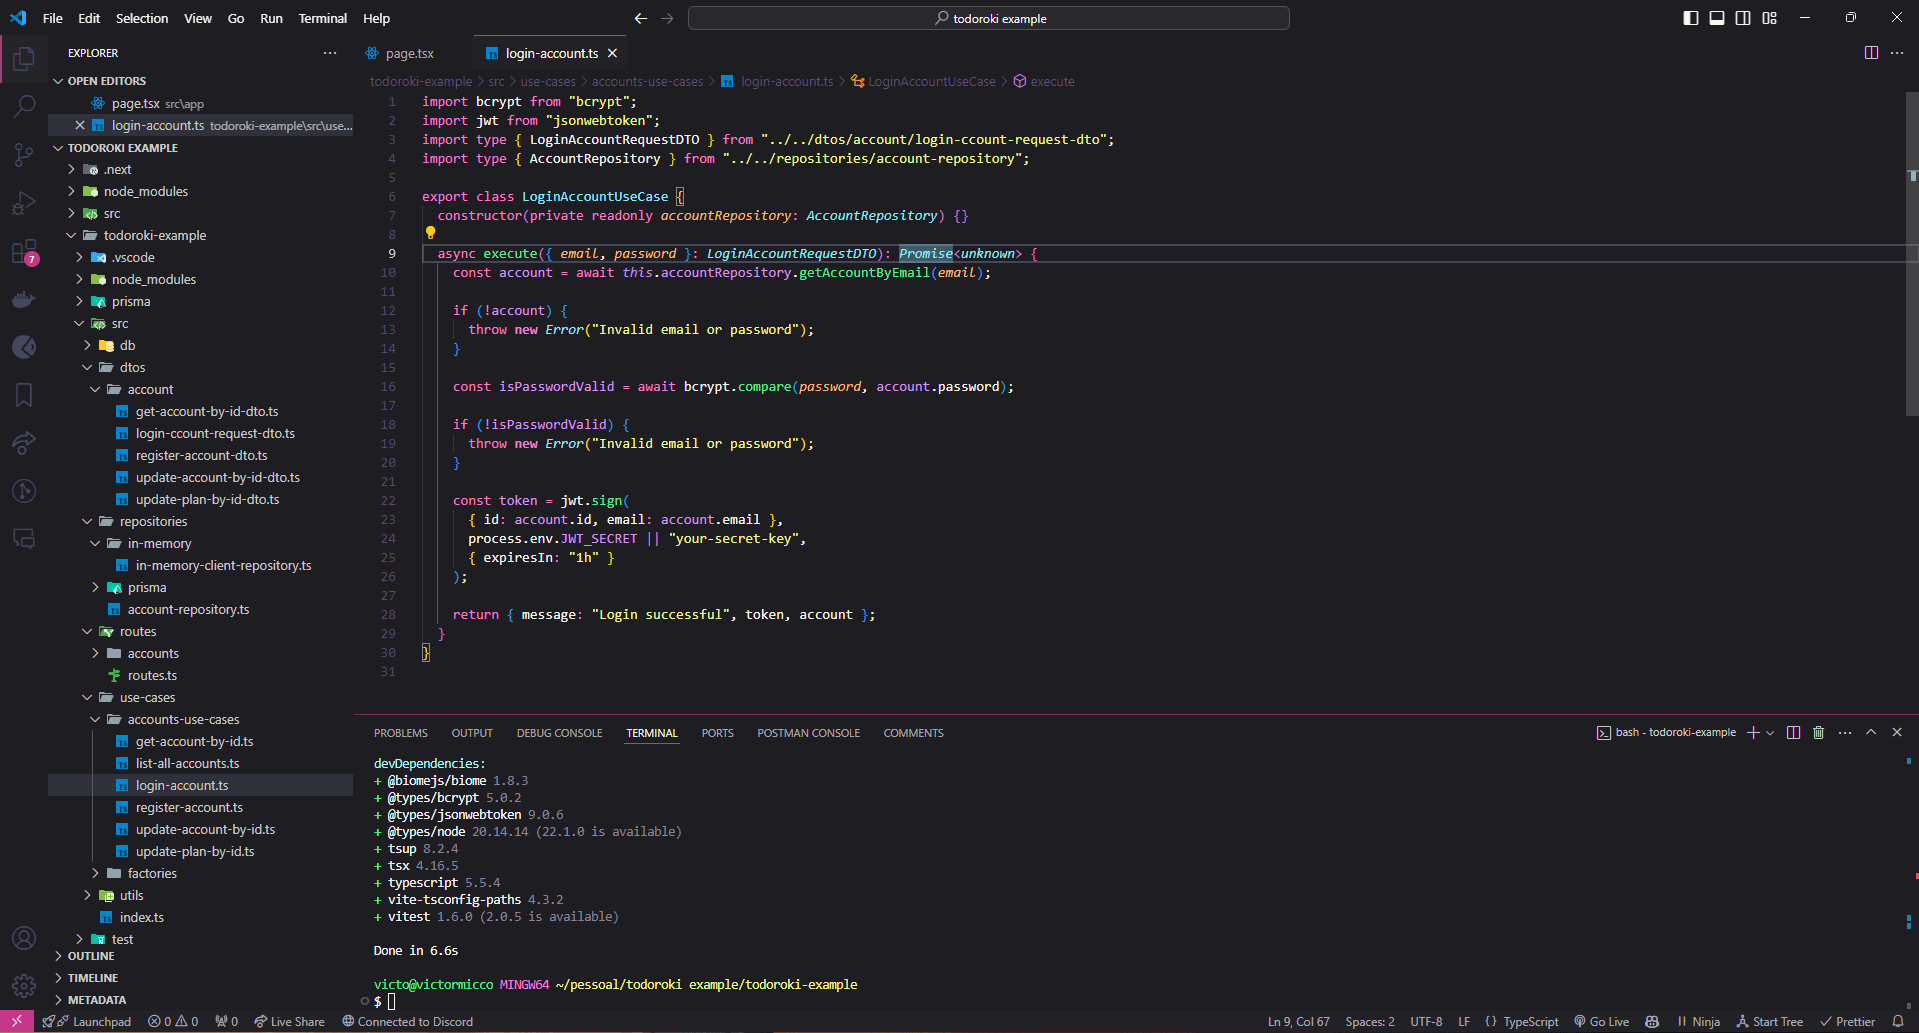1919x1033 pixels.
Task: Click errors and warnings counter
Action: [173, 1021]
